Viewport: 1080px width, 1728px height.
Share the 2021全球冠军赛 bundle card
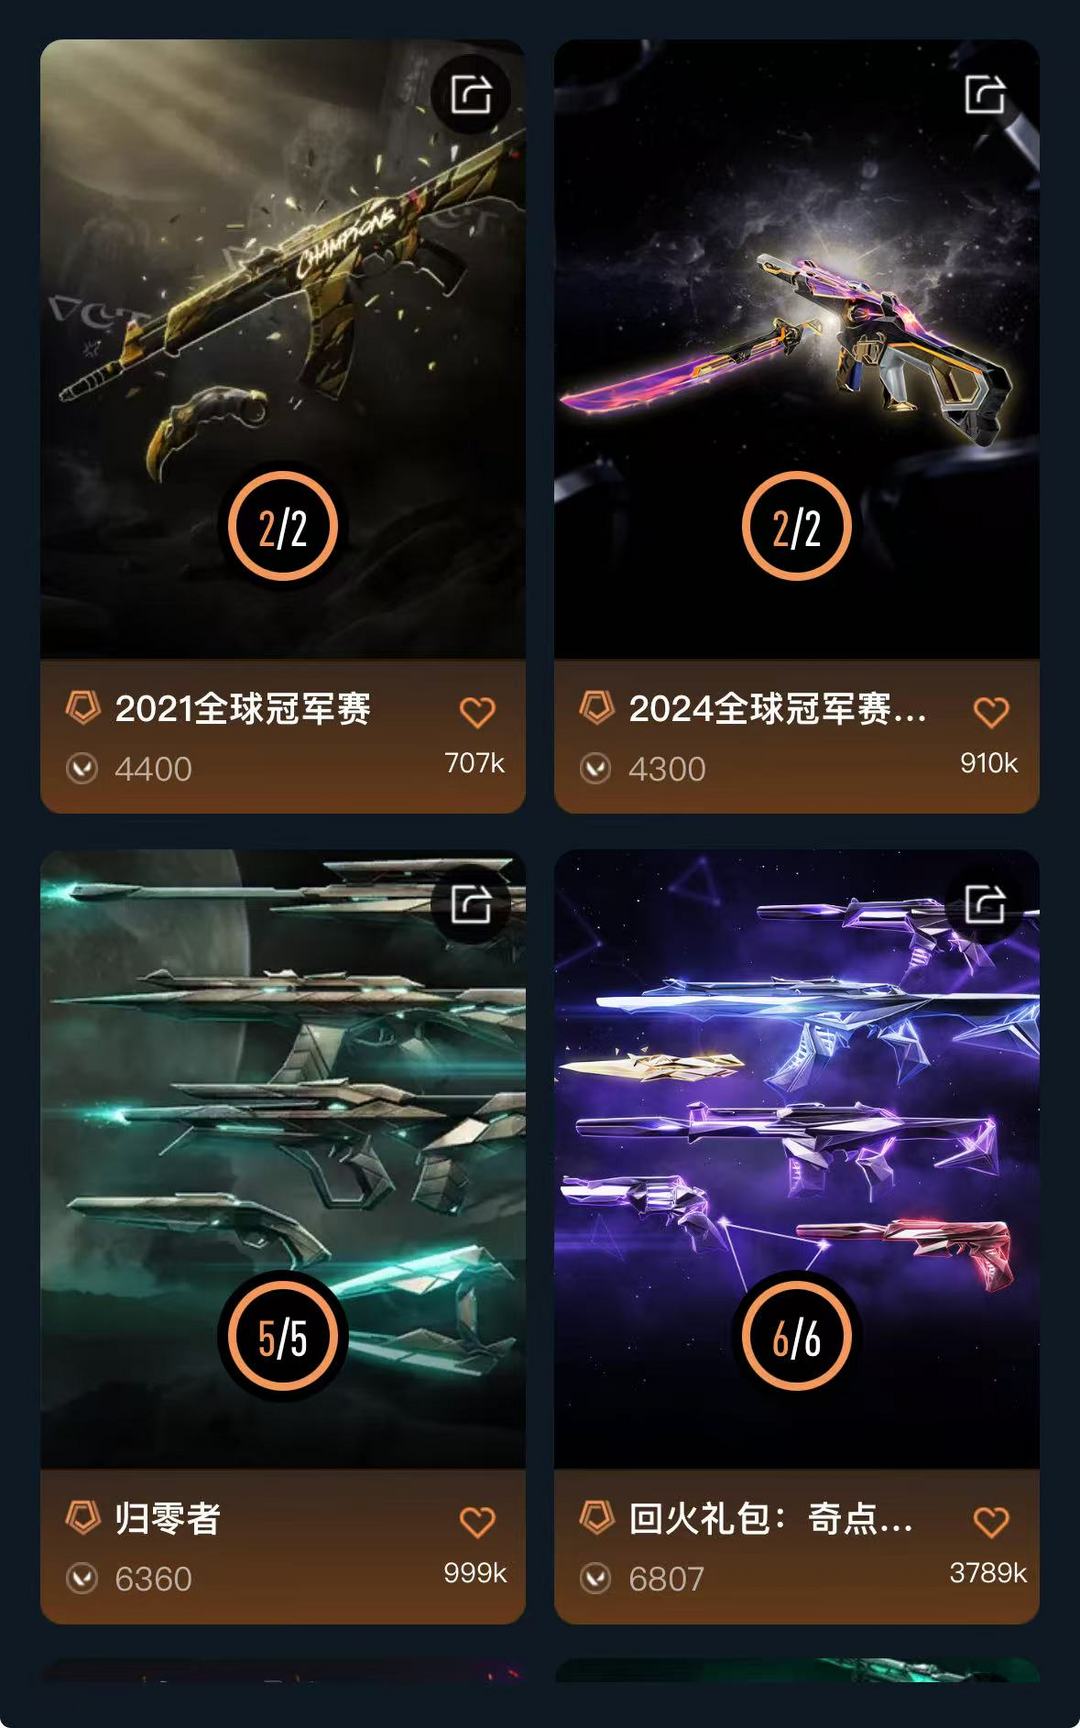471,95
